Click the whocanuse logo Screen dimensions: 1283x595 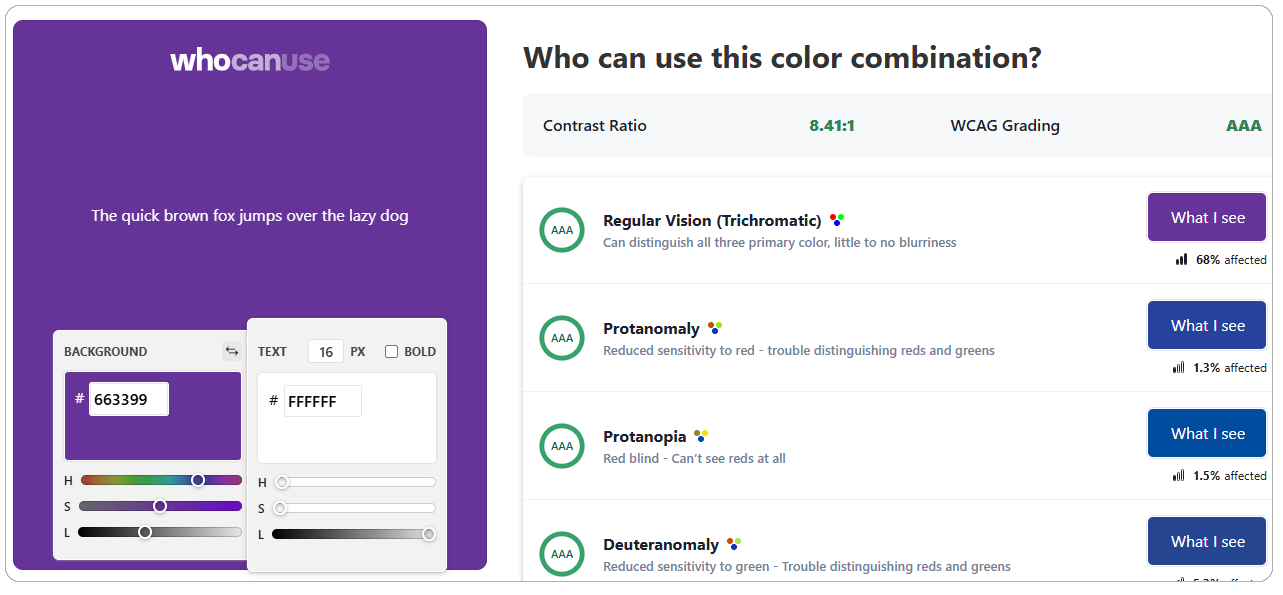click(x=250, y=61)
